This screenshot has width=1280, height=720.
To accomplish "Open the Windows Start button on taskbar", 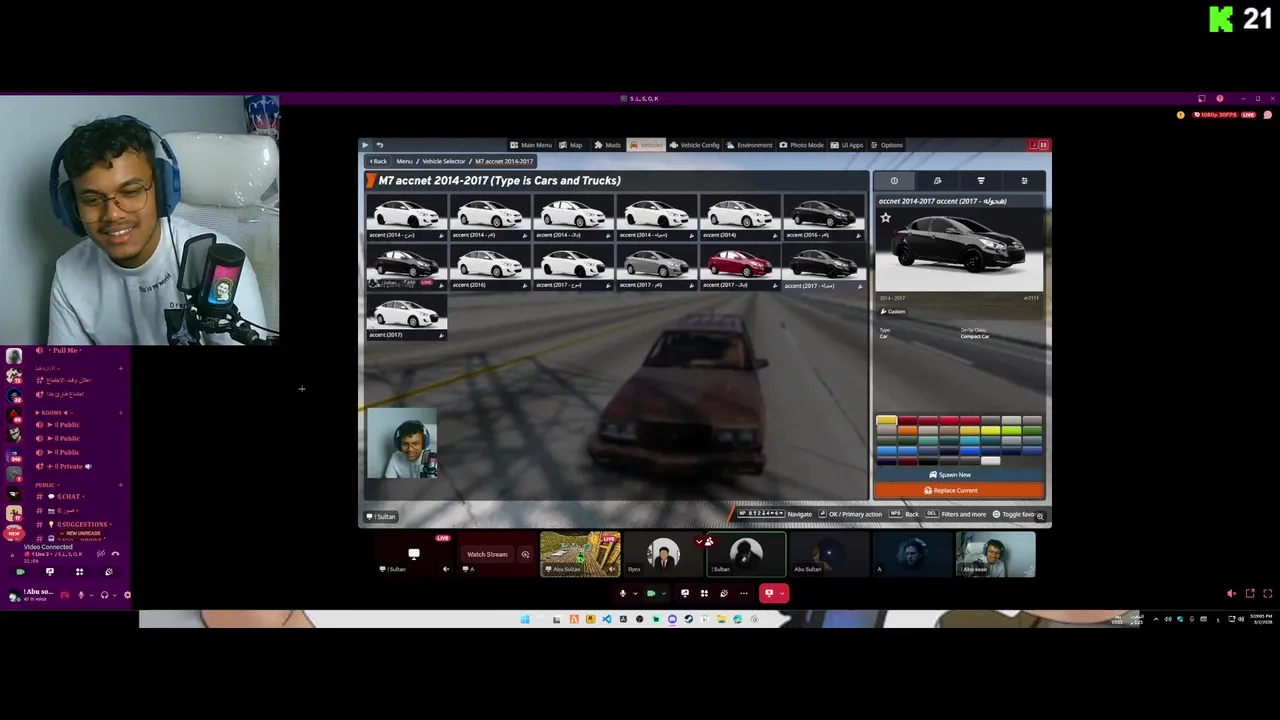I will 524,619.
